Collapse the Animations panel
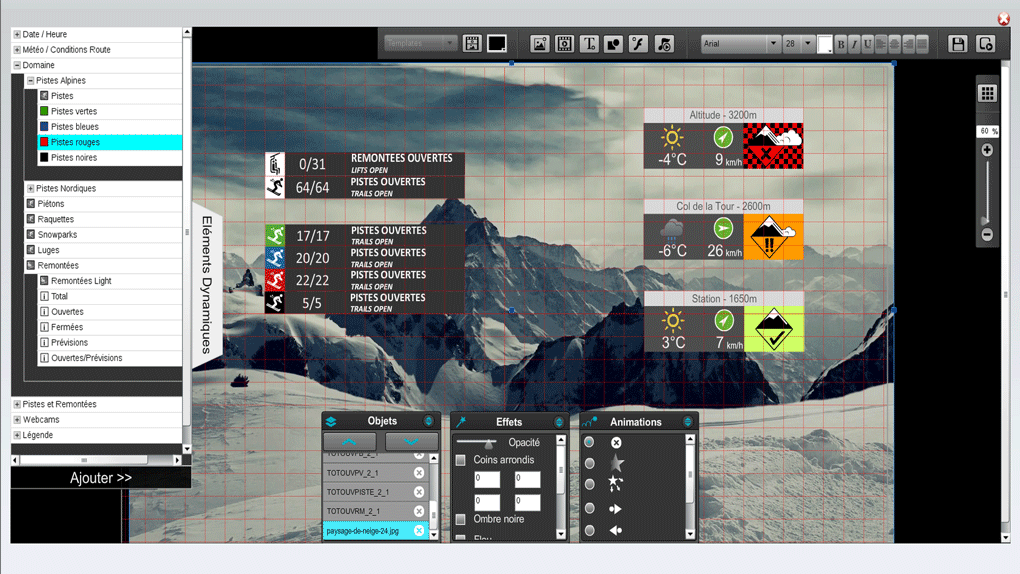 tap(688, 422)
